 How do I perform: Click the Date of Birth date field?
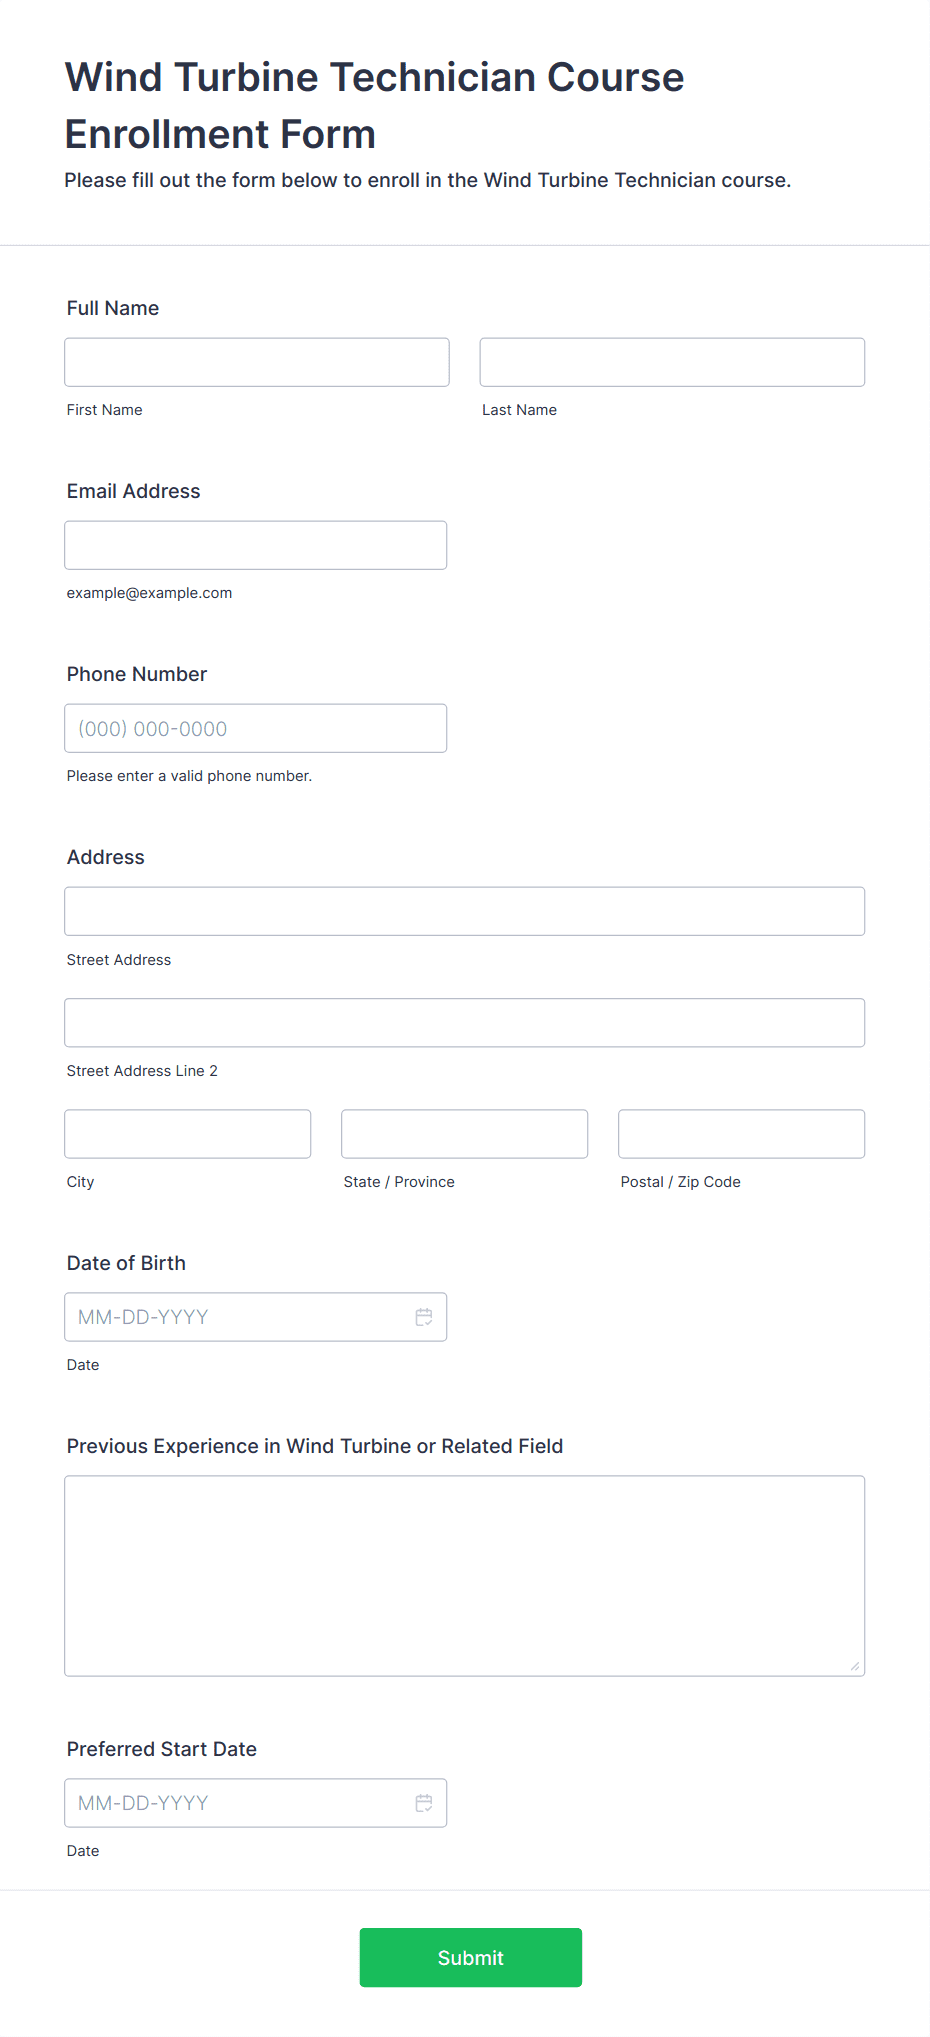pos(256,1317)
